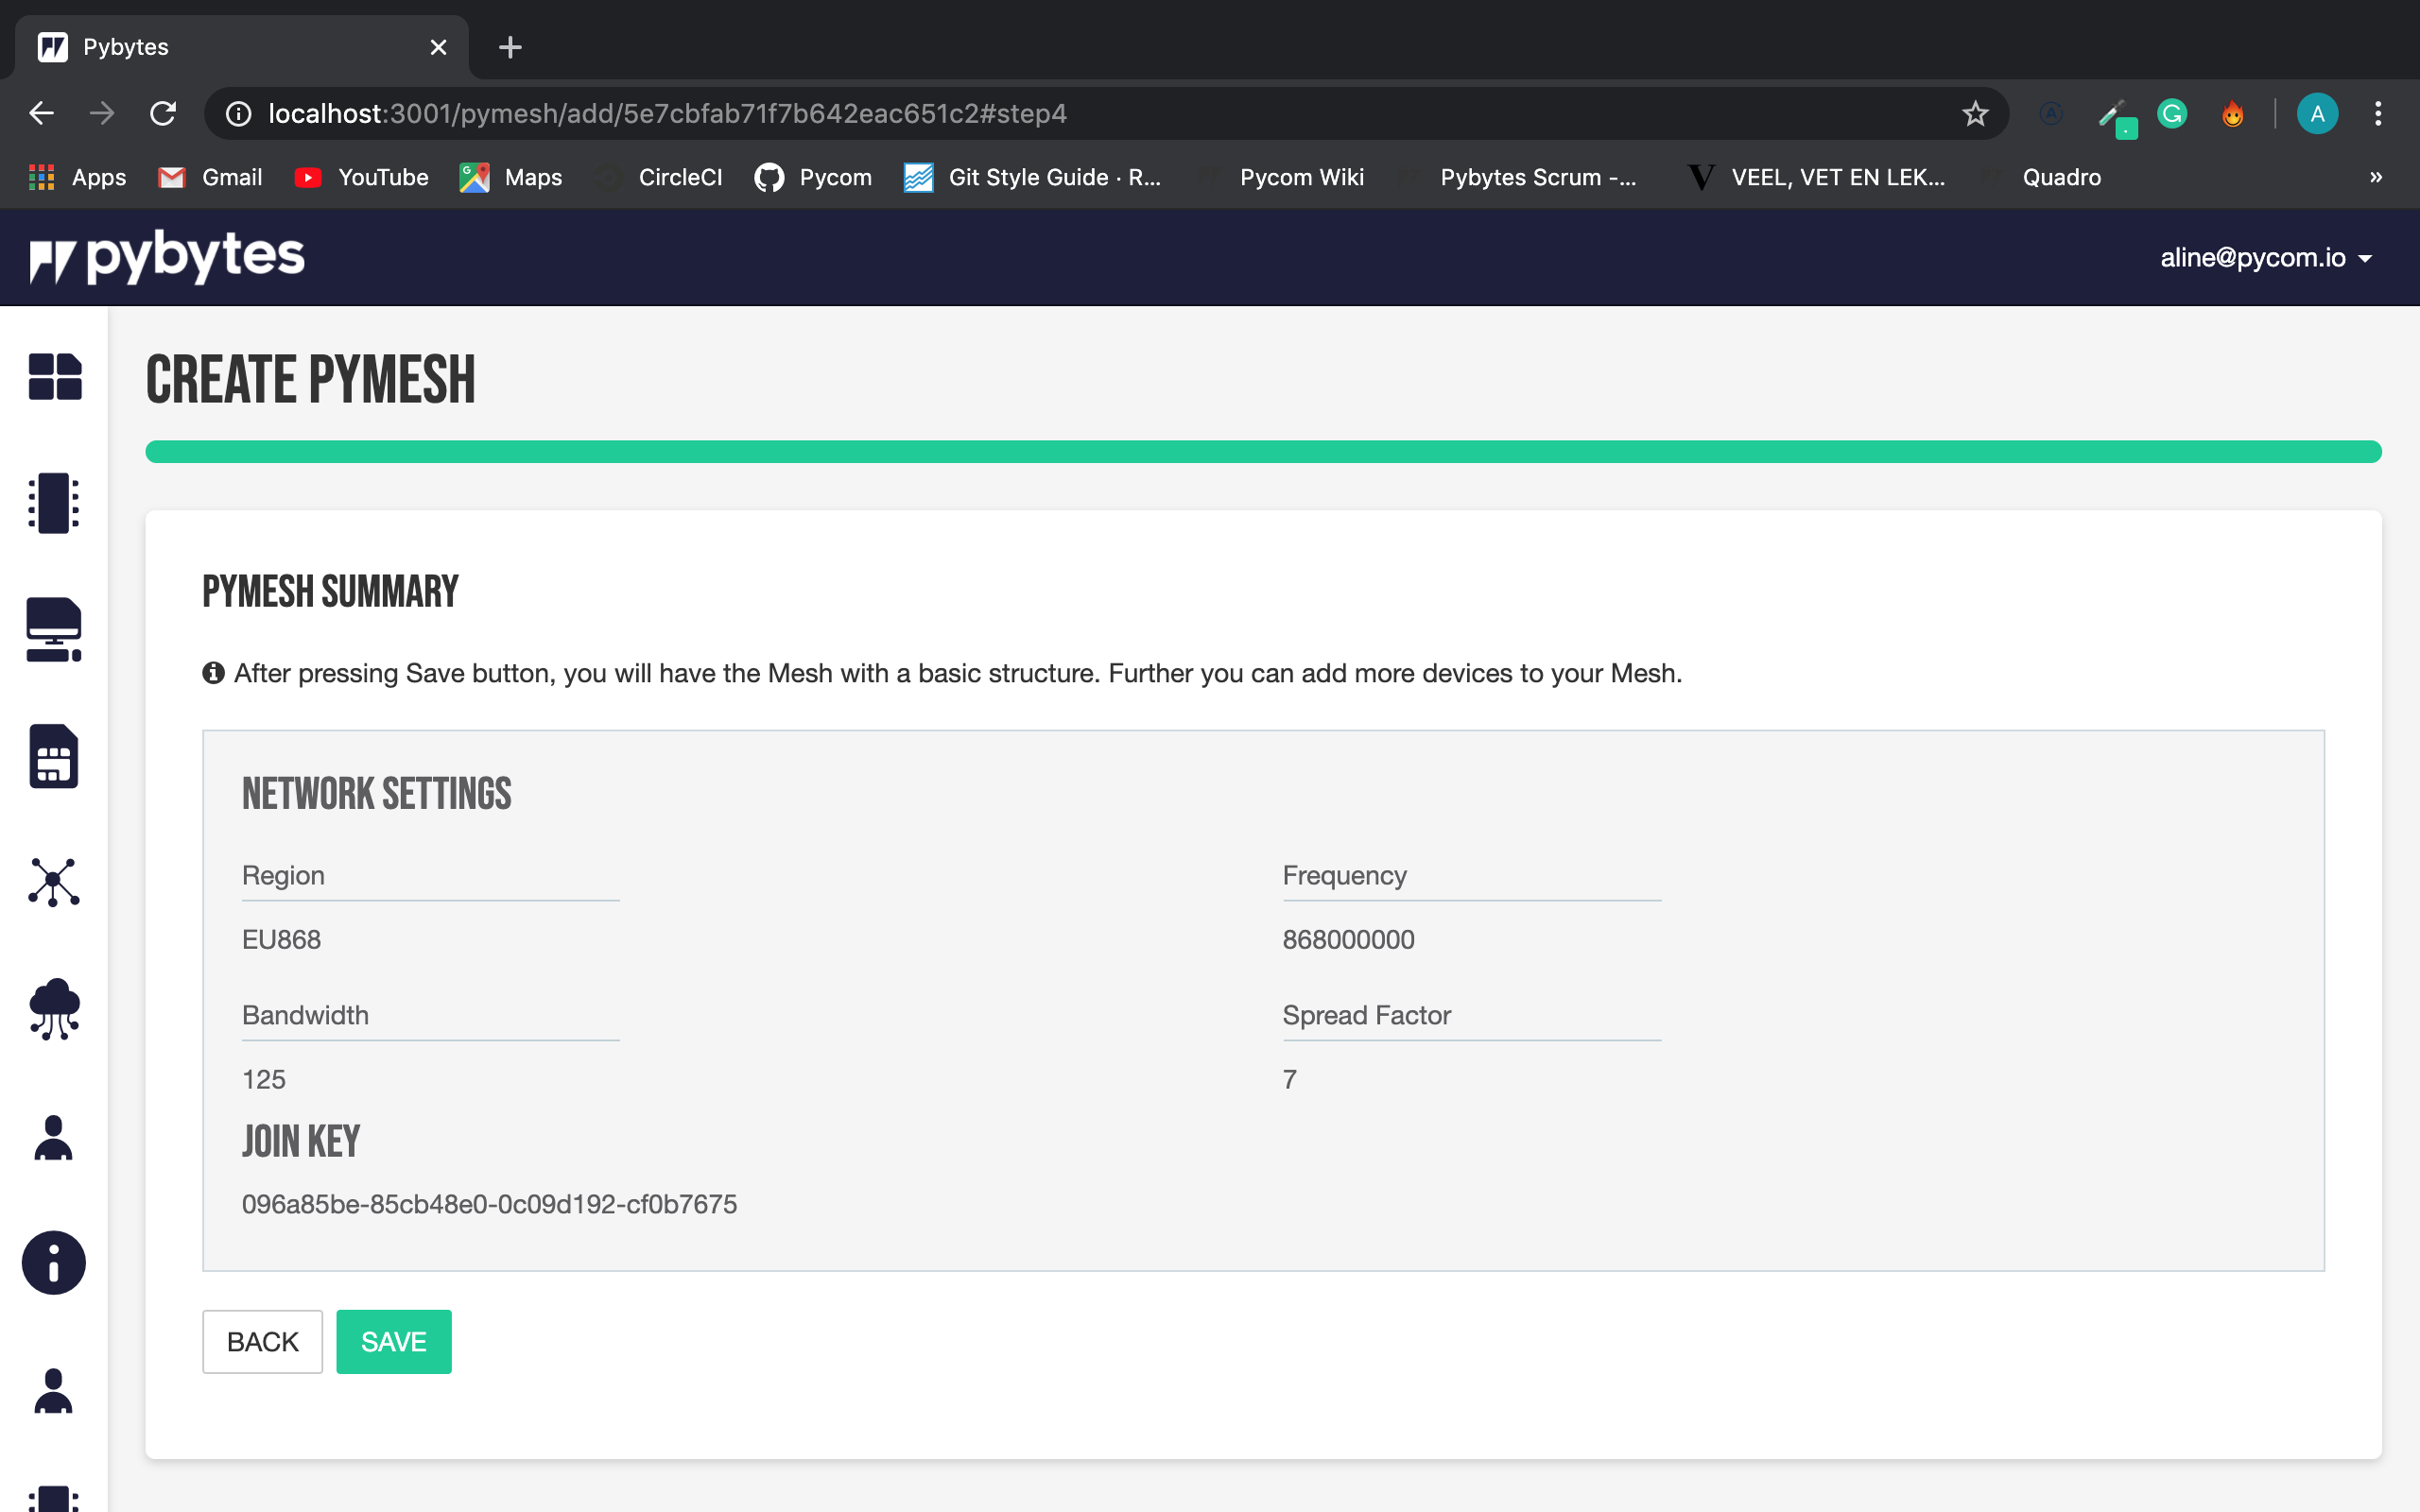
Task: Open the SIM card section in sidebar
Action: [x=53, y=757]
